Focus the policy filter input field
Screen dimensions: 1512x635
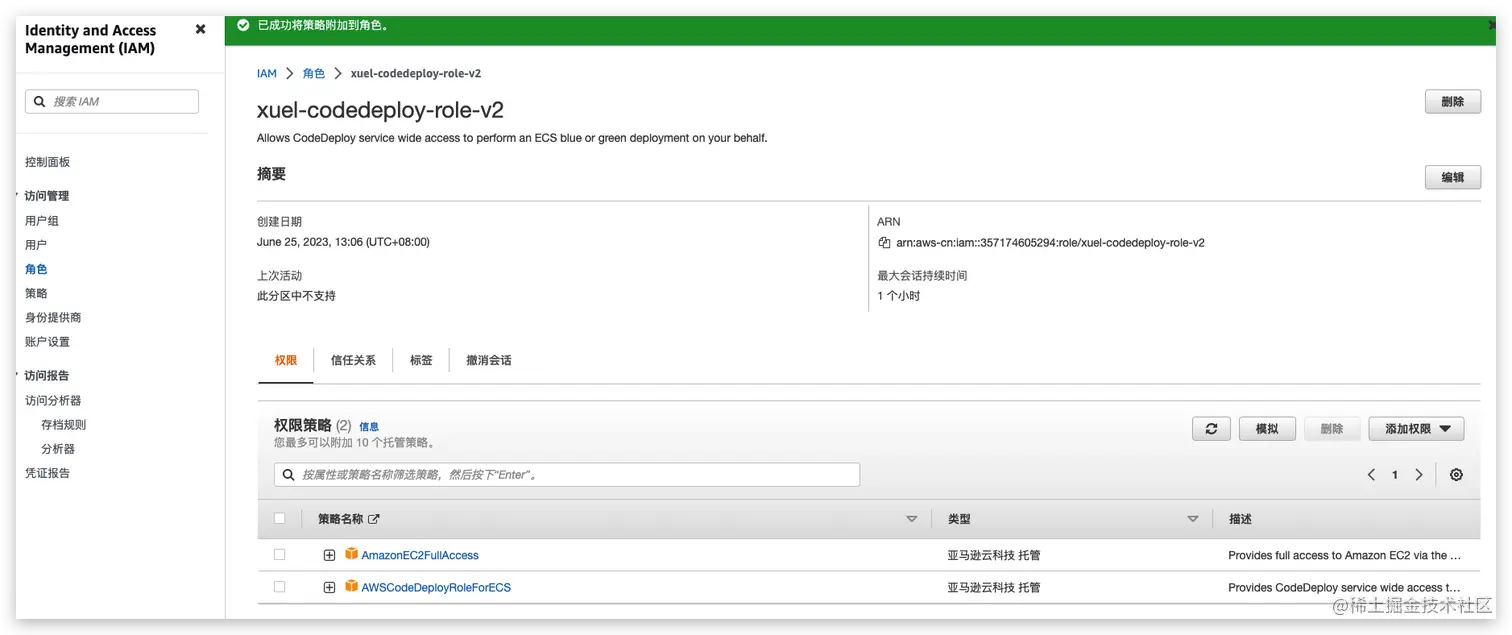coord(567,475)
